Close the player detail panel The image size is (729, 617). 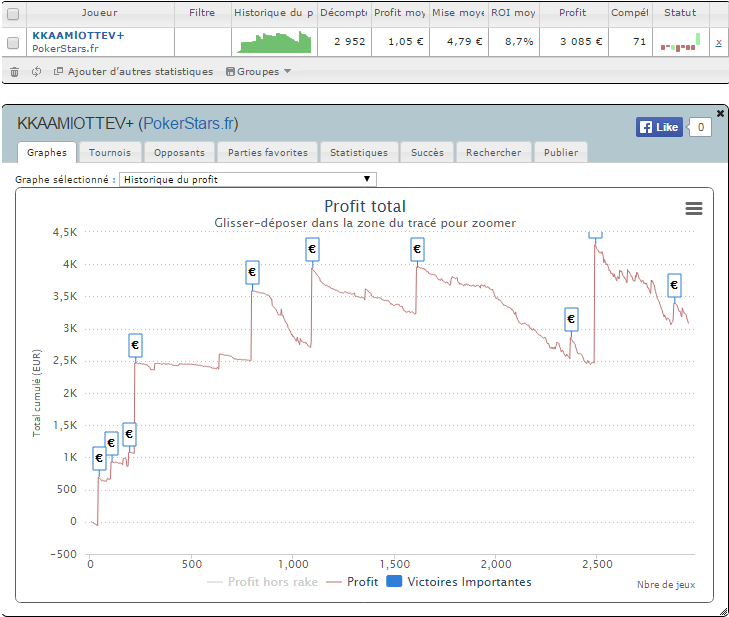720,113
